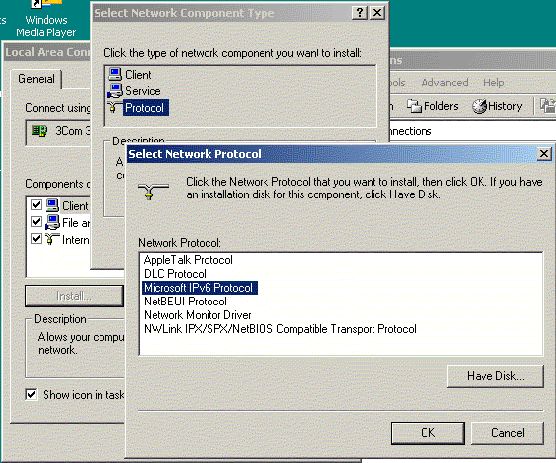
Task: Click the Protocol icon in the component list
Action: point(113,107)
